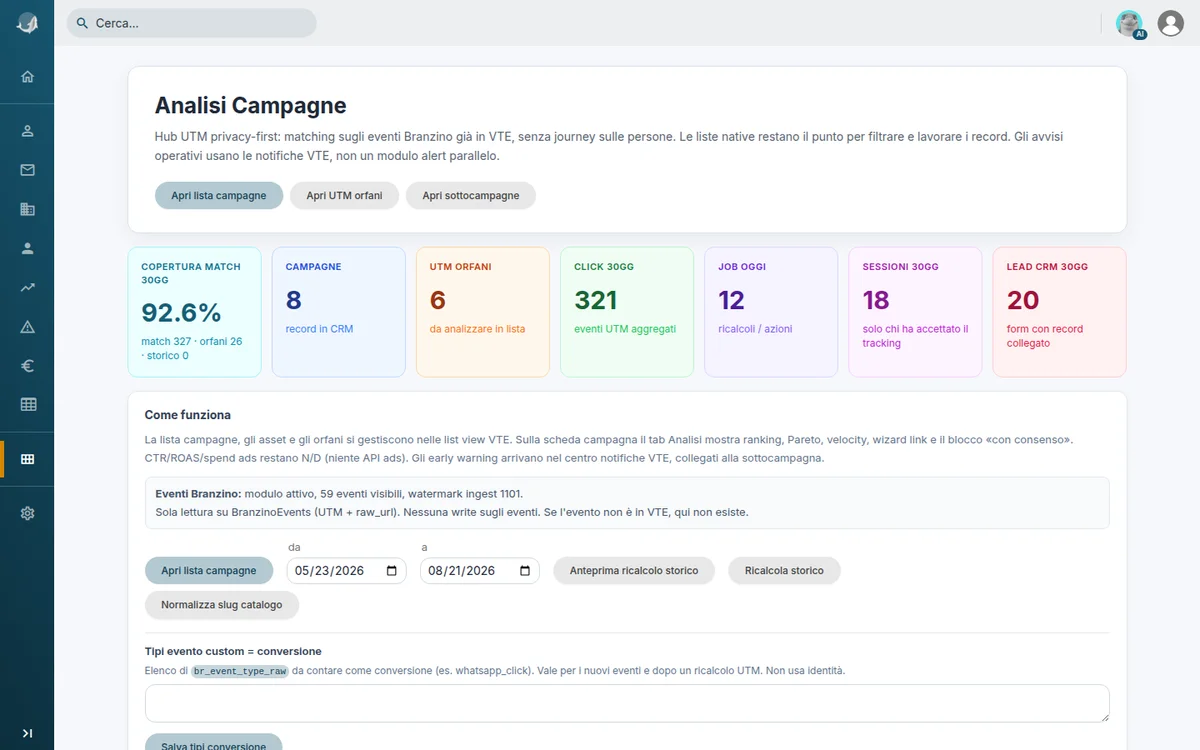Viewport: 1200px width, 750px height.
Task: Click the 'Eventi Branzino:' info text
Action: (x=198, y=494)
